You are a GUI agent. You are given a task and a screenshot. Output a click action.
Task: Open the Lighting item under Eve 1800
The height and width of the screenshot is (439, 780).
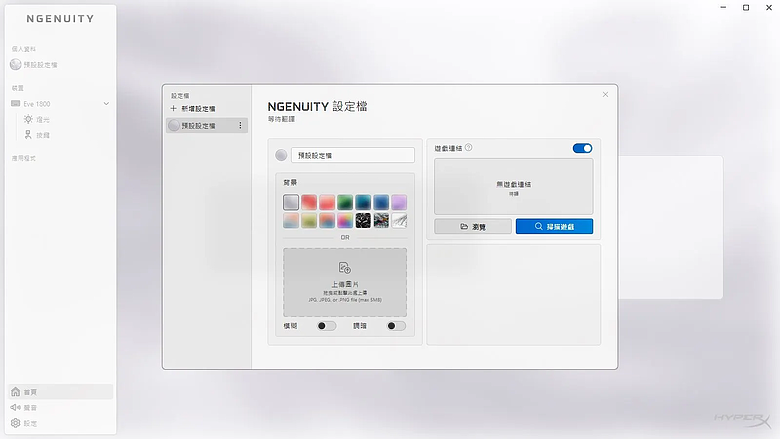click(x=37, y=119)
